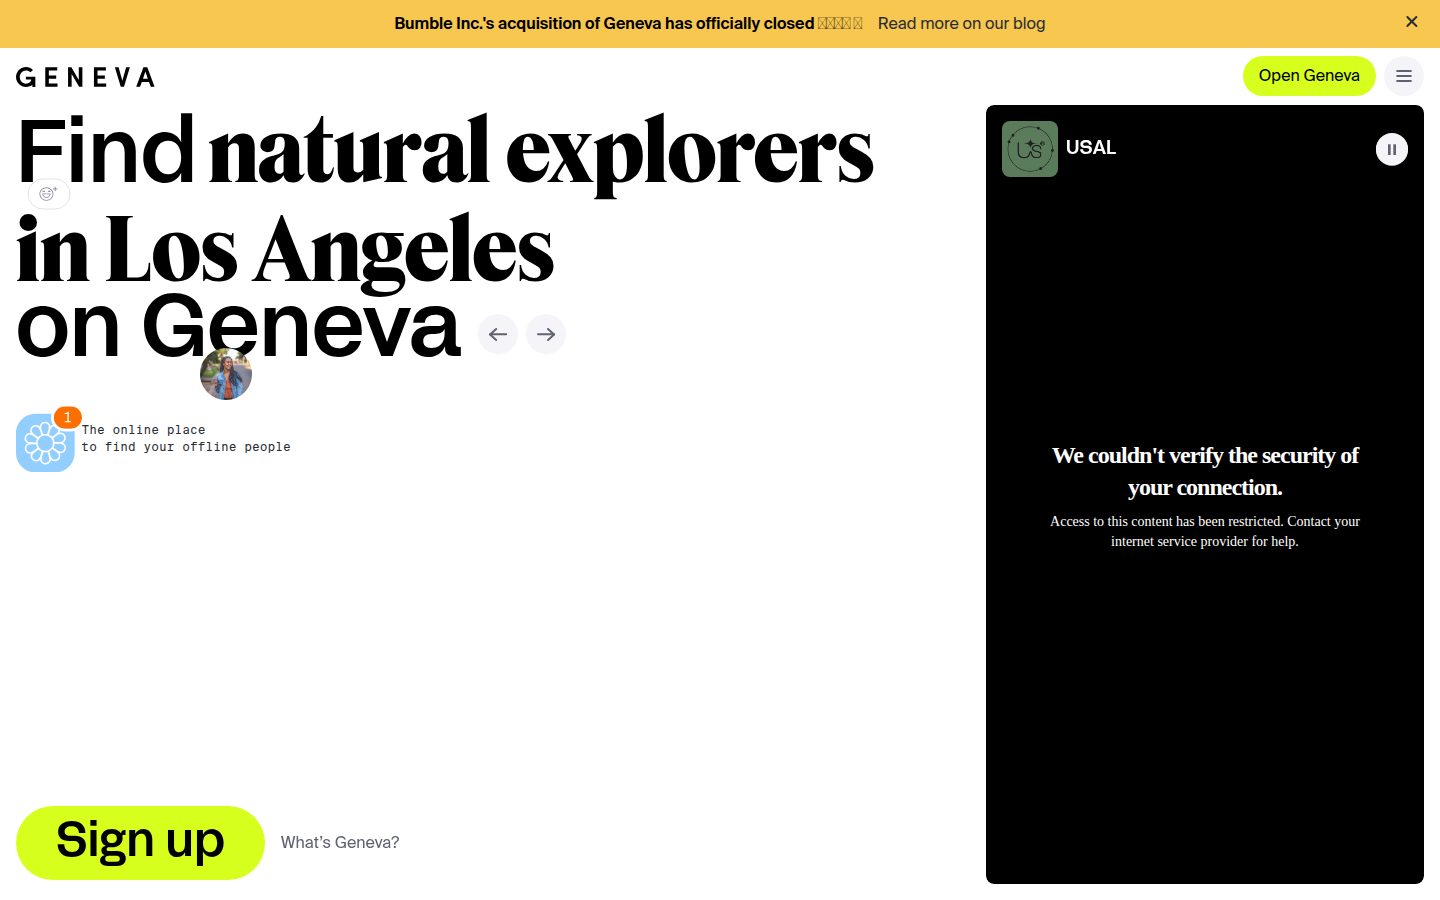Click the blue flower app icon
The width and height of the screenshot is (1440, 900).
pos(45,443)
